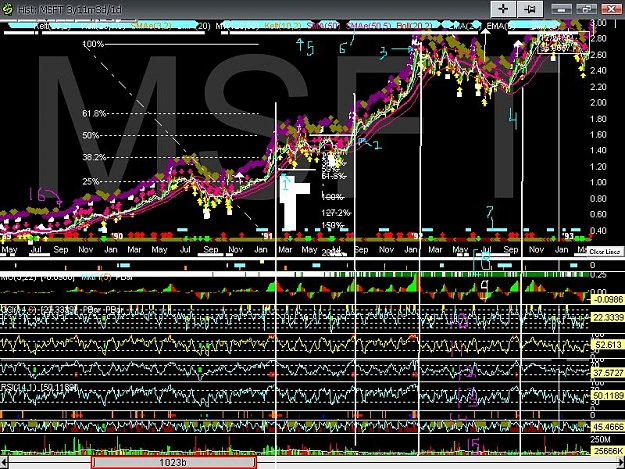Viewport: 625px width, 469px height.
Task: Click the 50.1189 RSI value label
Action: (608, 396)
